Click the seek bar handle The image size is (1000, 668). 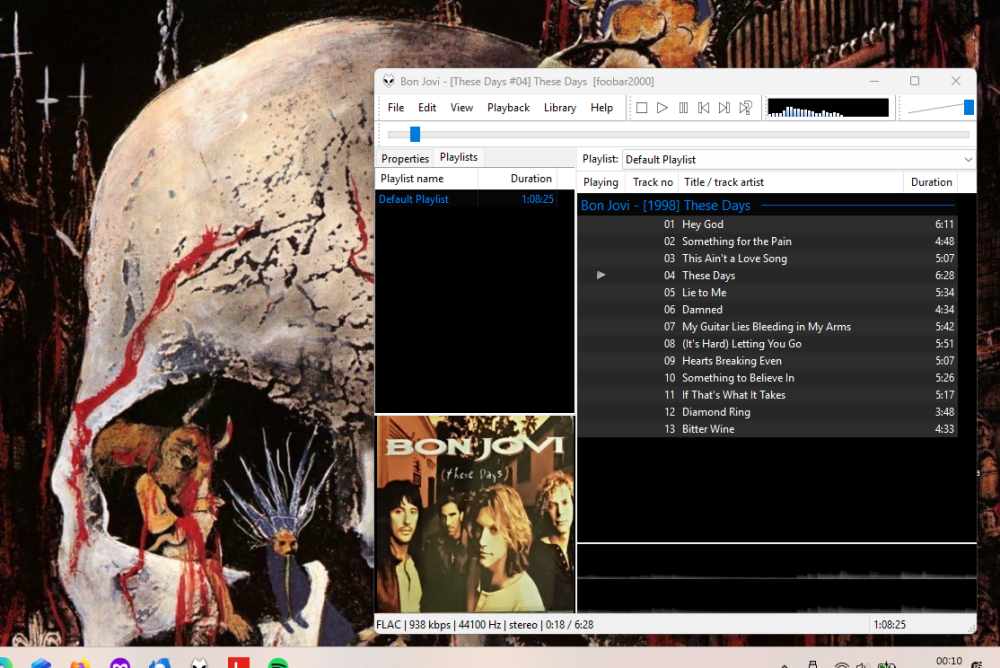(415, 134)
